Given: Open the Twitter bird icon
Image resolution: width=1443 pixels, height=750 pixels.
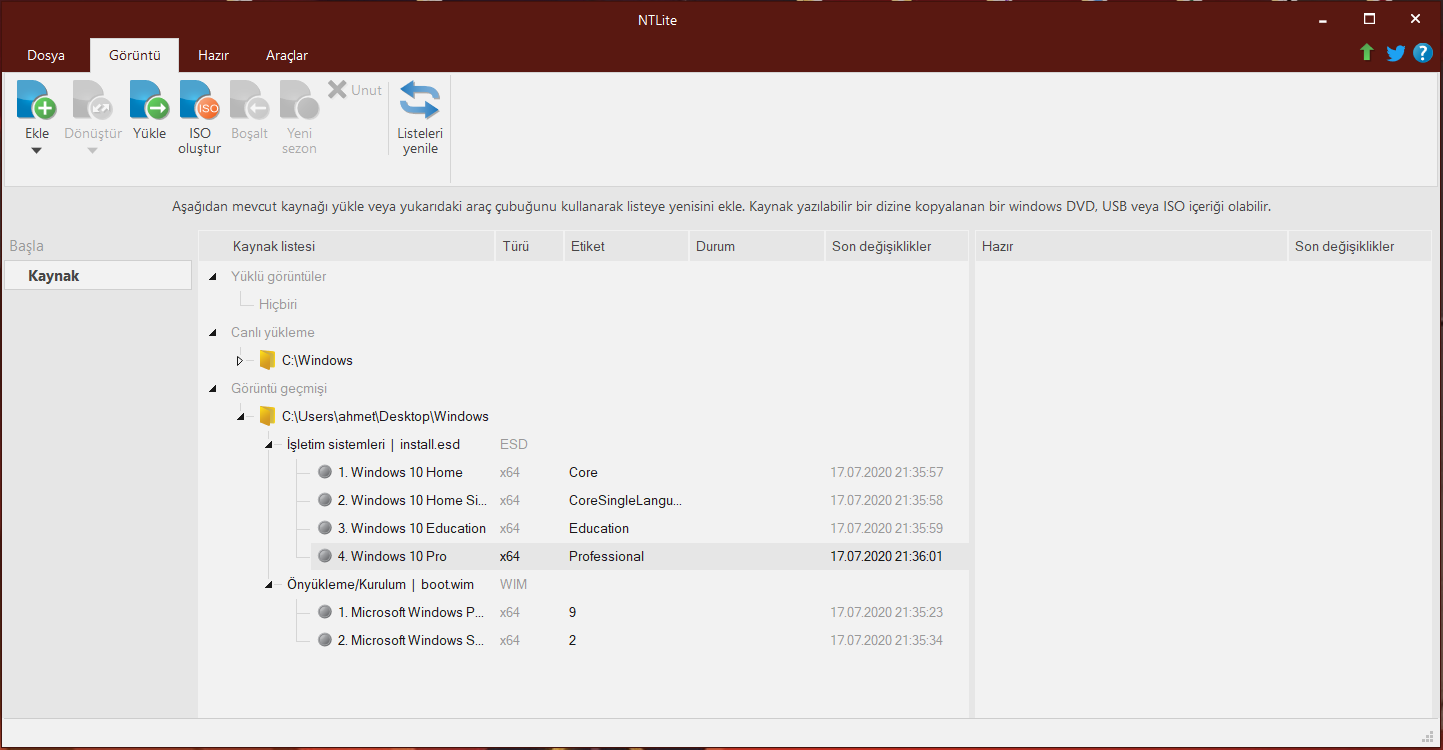Looking at the screenshot, I should [x=1396, y=53].
